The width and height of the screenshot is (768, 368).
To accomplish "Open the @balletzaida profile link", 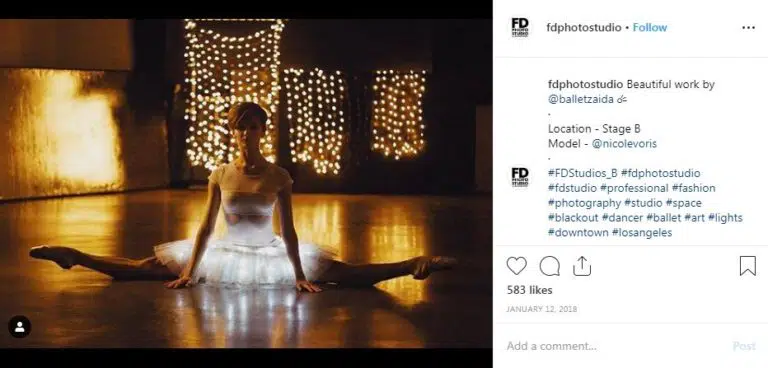I will pos(581,99).
